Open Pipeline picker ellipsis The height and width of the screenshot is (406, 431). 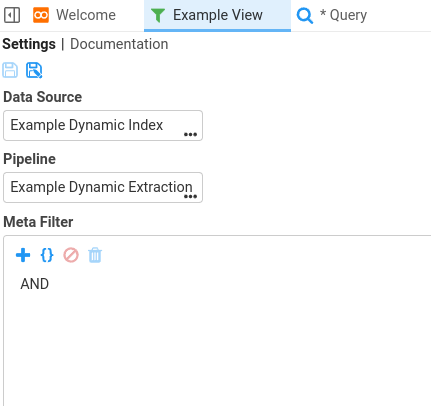click(x=190, y=196)
